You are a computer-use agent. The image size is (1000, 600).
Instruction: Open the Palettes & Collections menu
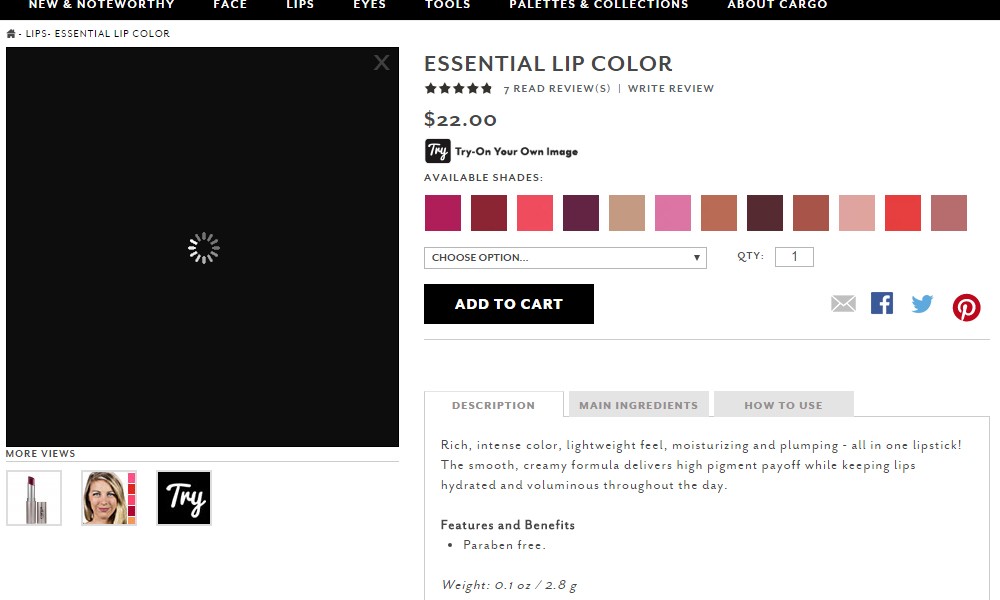coord(599,5)
